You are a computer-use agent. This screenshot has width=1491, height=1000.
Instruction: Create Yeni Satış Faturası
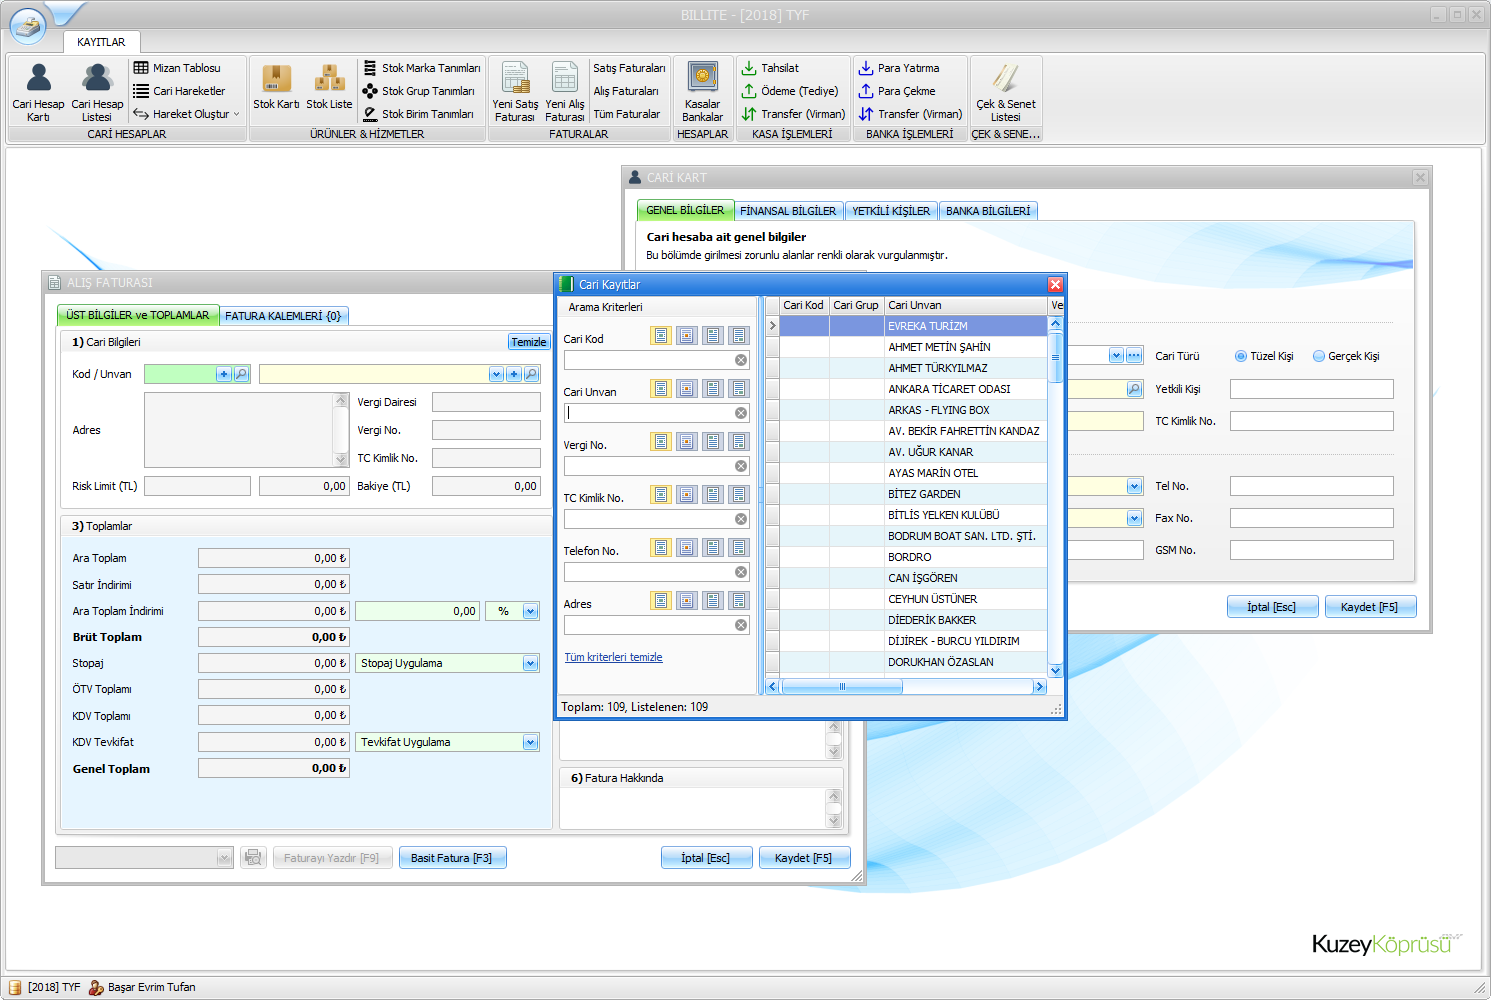(515, 92)
